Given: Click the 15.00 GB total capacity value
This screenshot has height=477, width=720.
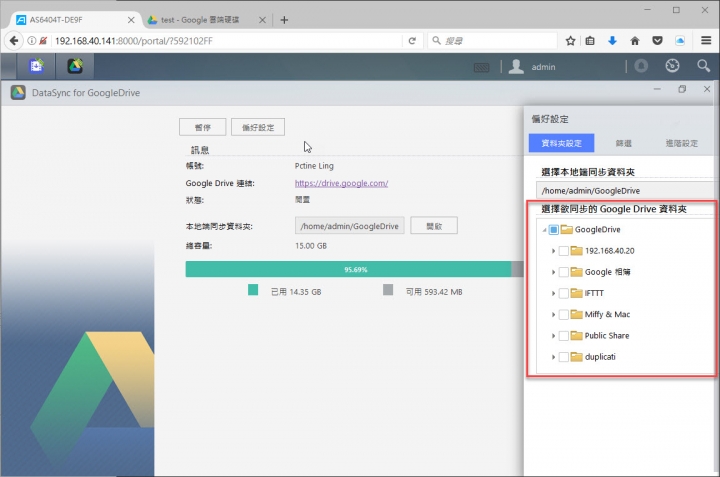Looking at the screenshot, I should coord(311,246).
